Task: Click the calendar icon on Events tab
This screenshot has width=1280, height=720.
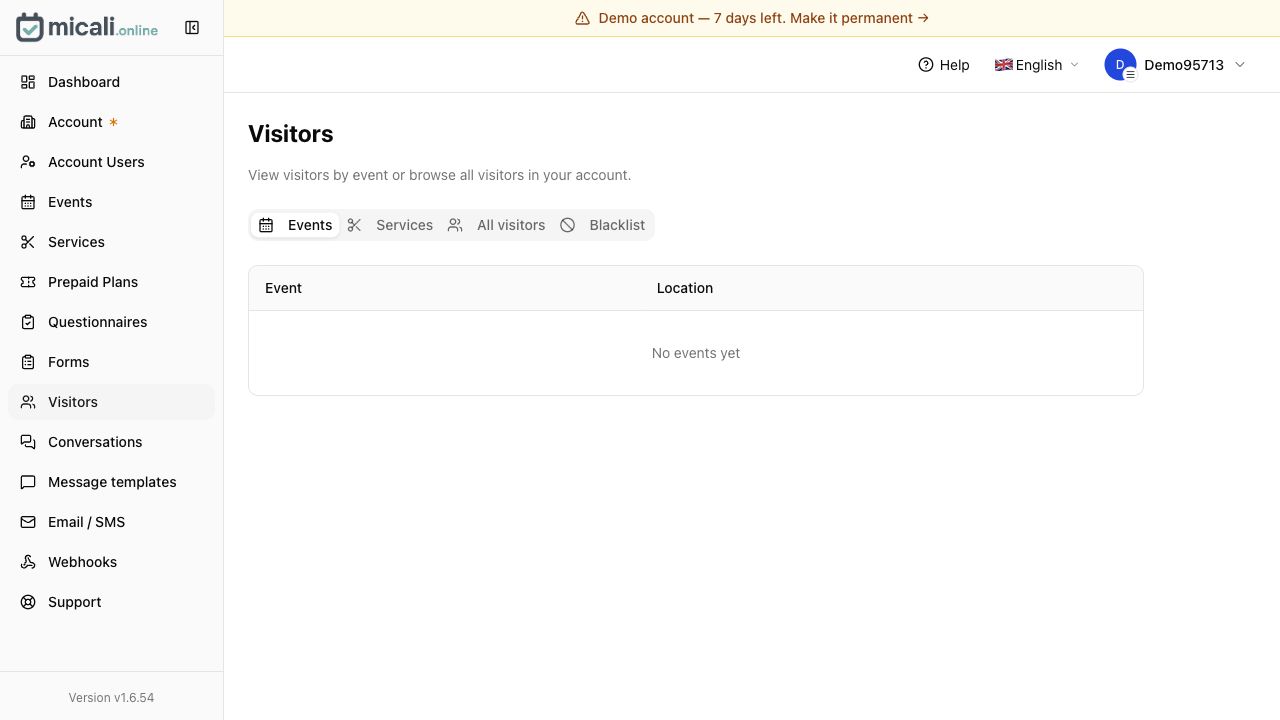Action: (266, 225)
